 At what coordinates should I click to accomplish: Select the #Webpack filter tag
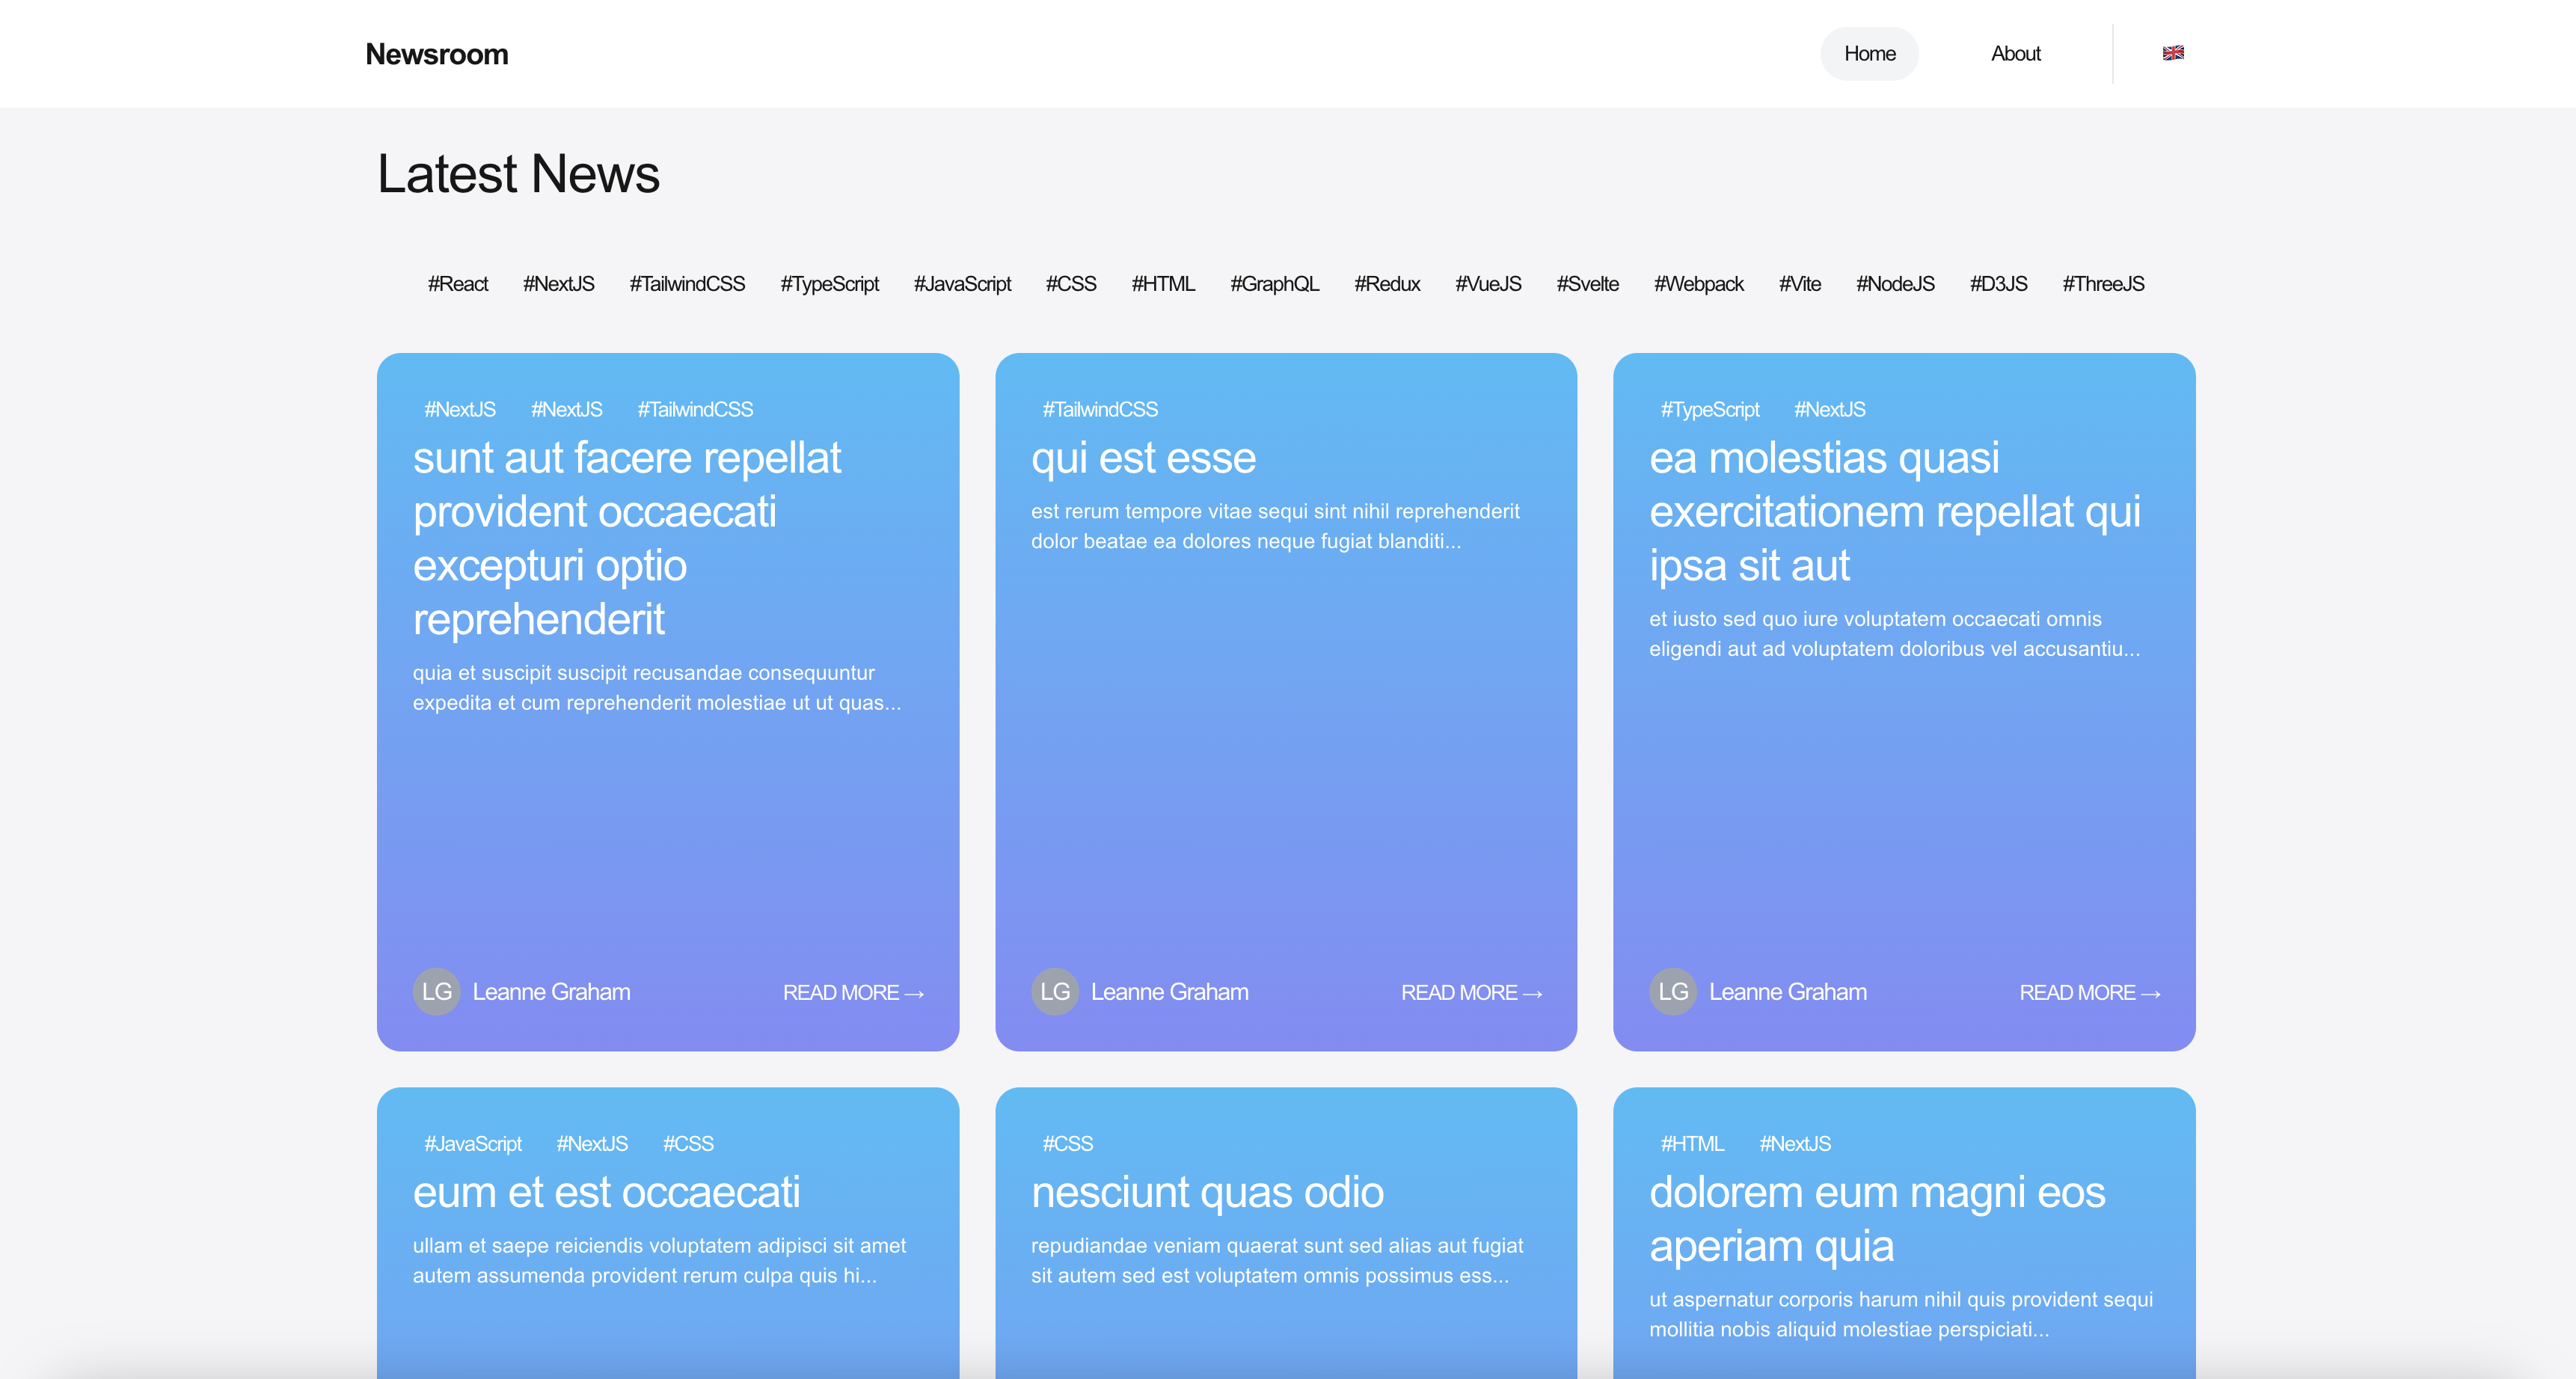(x=1698, y=284)
